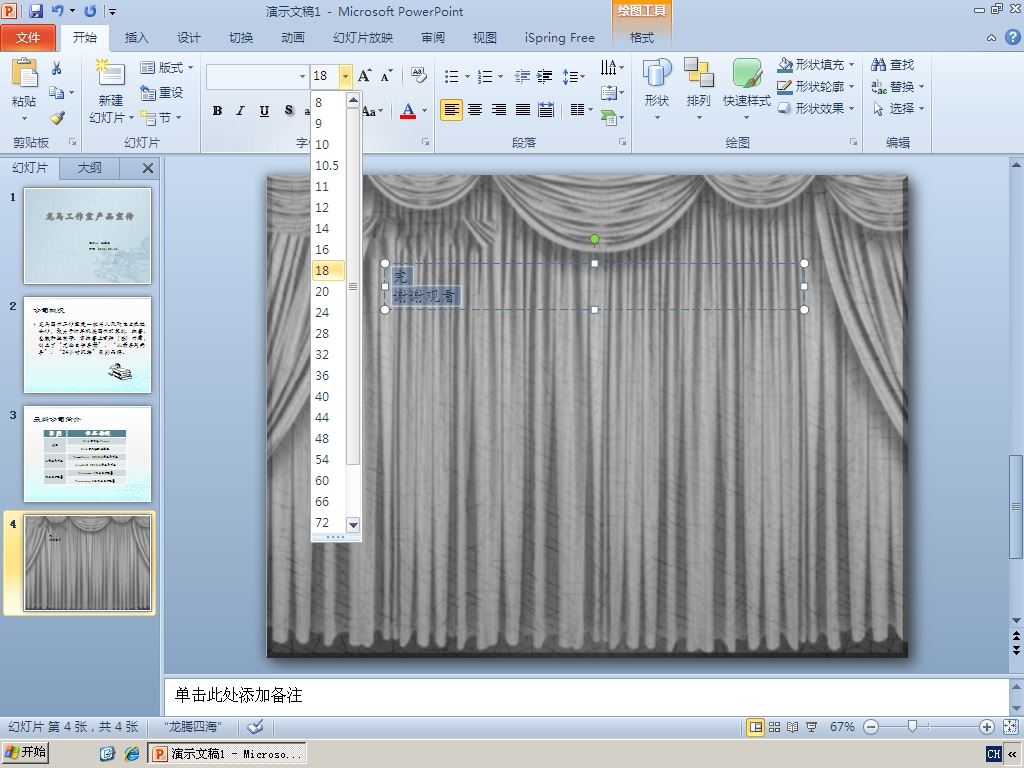This screenshot has height=768, width=1024.
Task: Toggle text shadow
Action: click(x=289, y=110)
